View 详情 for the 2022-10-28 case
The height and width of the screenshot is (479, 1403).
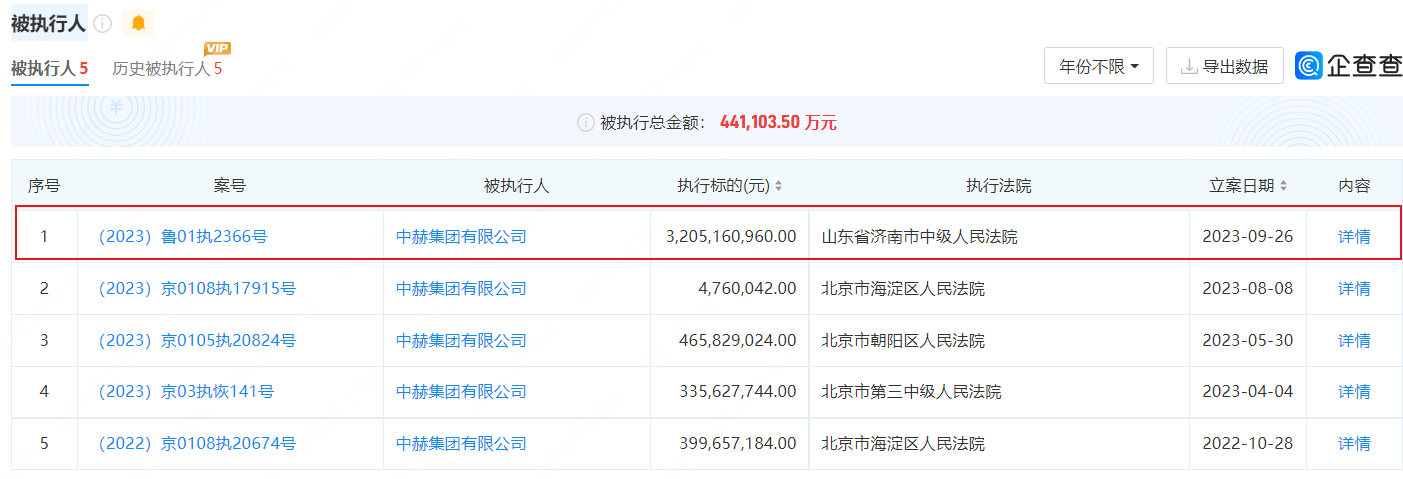1354,444
